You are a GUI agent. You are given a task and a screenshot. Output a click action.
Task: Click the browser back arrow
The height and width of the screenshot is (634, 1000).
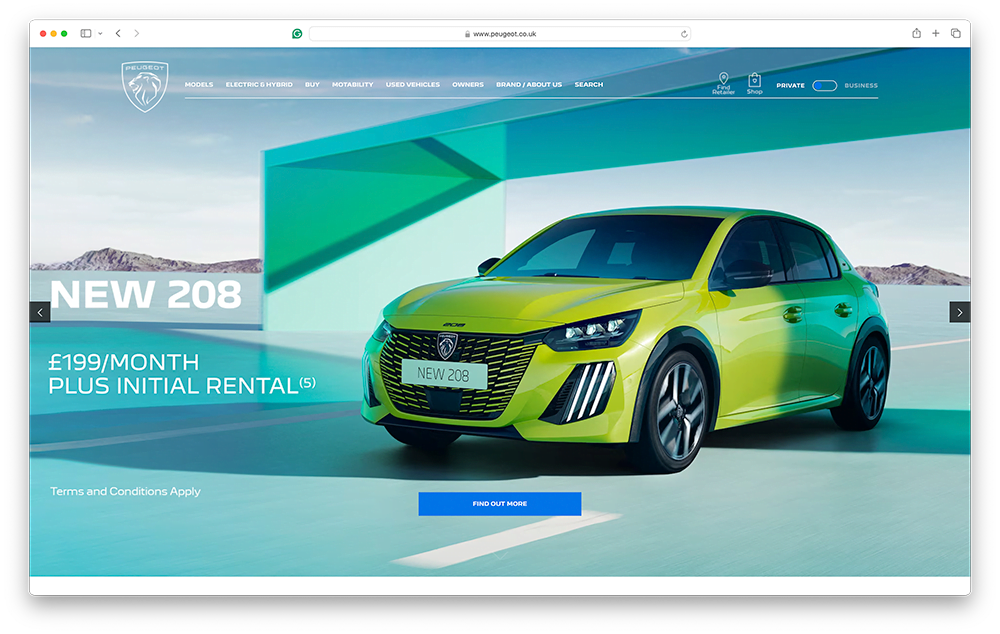pos(118,33)
